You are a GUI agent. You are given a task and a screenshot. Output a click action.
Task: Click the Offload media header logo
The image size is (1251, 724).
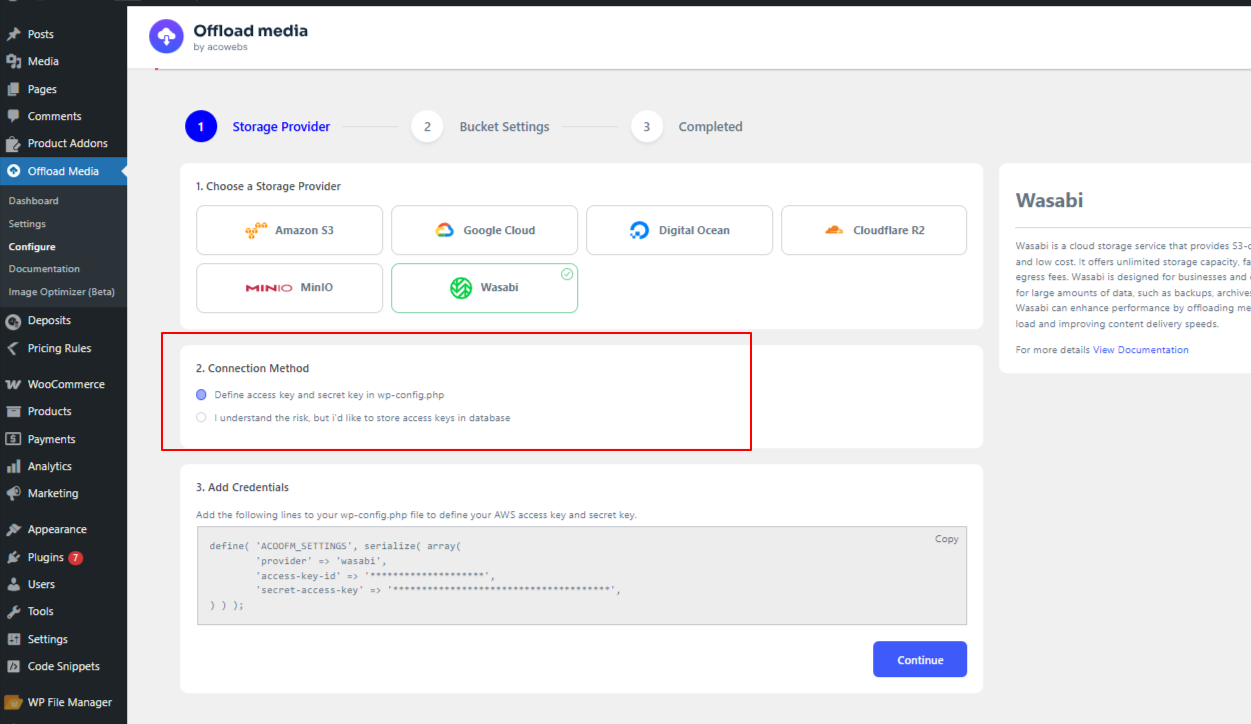click(166, 37)
